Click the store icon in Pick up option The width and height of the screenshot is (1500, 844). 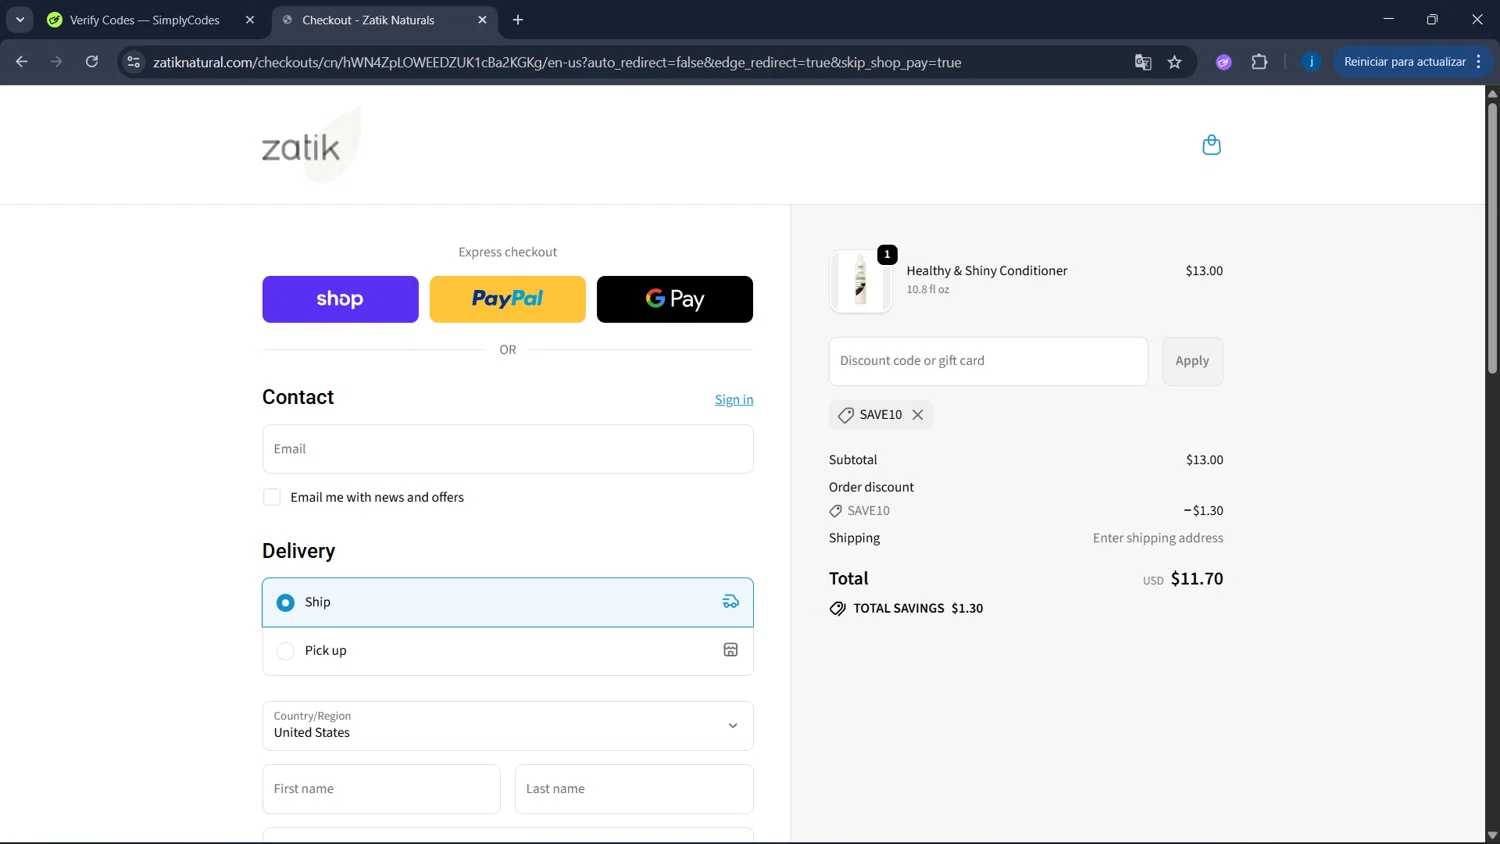731,650
